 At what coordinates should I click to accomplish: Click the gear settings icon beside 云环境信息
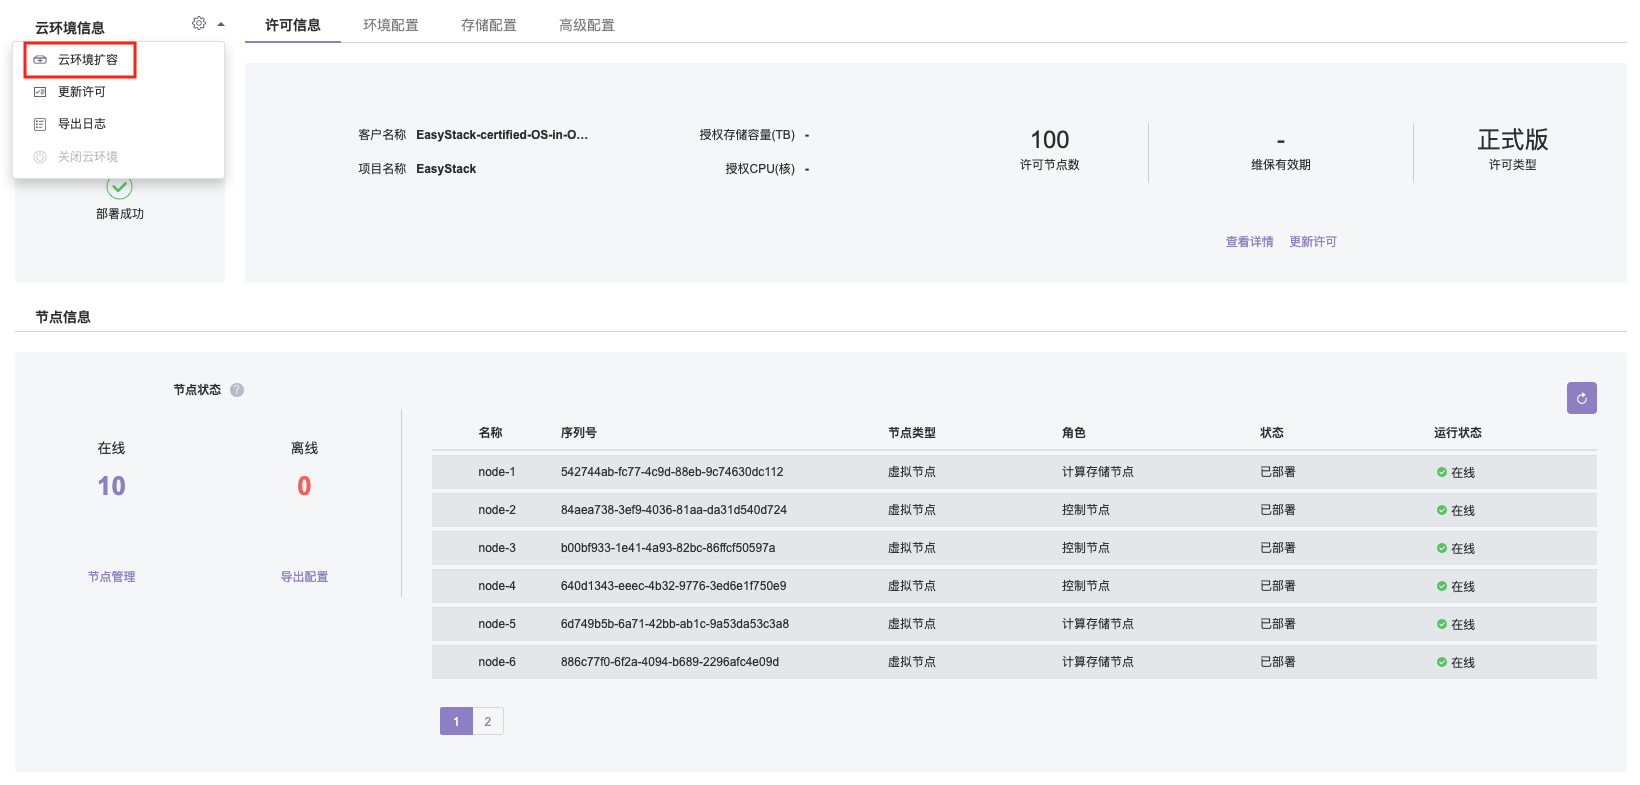[x=198, y=23]
